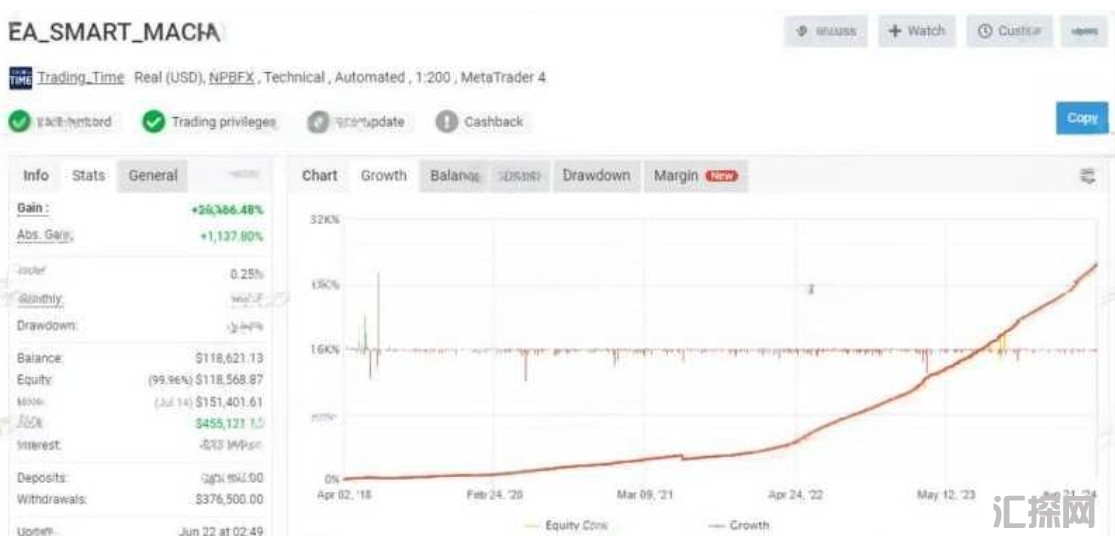
Task: Click the Interest label
Action: click(39, 445)
